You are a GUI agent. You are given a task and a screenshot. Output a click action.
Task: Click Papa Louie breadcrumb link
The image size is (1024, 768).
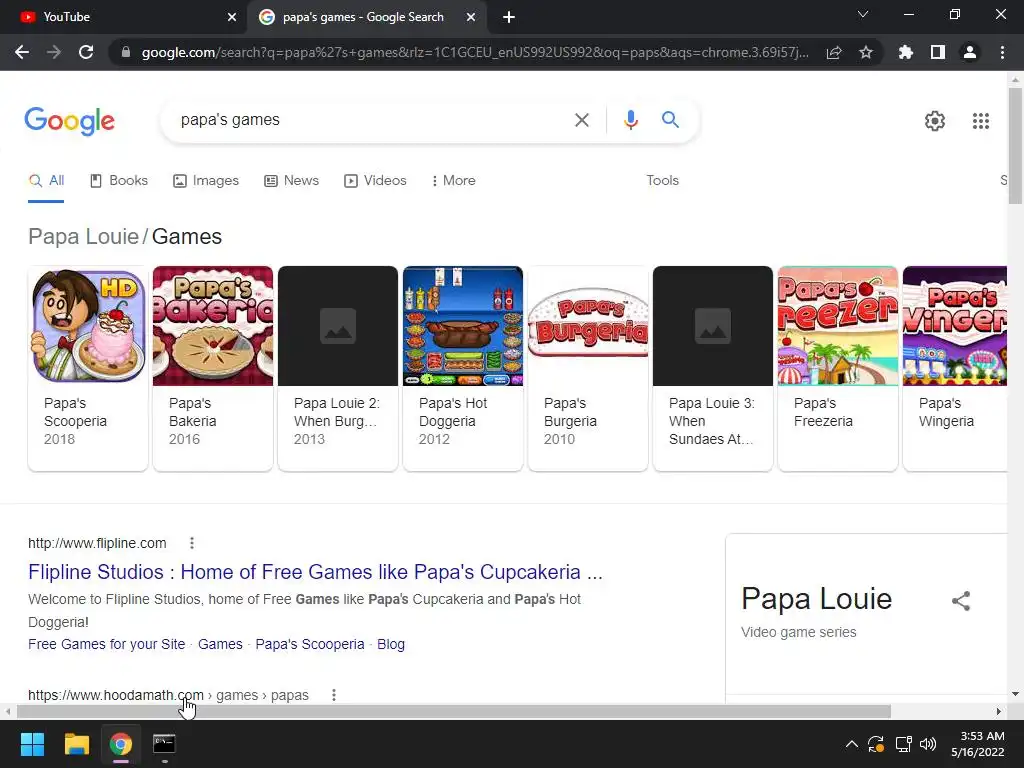tap(84, 236)
